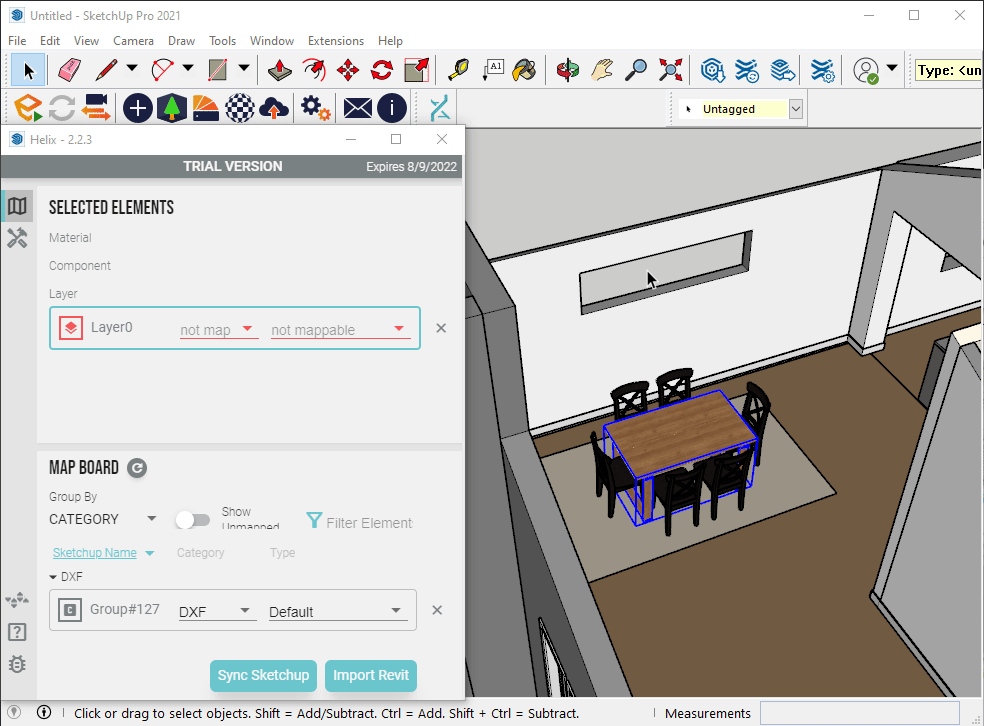Open Helix tools wrench-hammer icon
Screen dimensions: 984x726
click(x=17, y=238)
